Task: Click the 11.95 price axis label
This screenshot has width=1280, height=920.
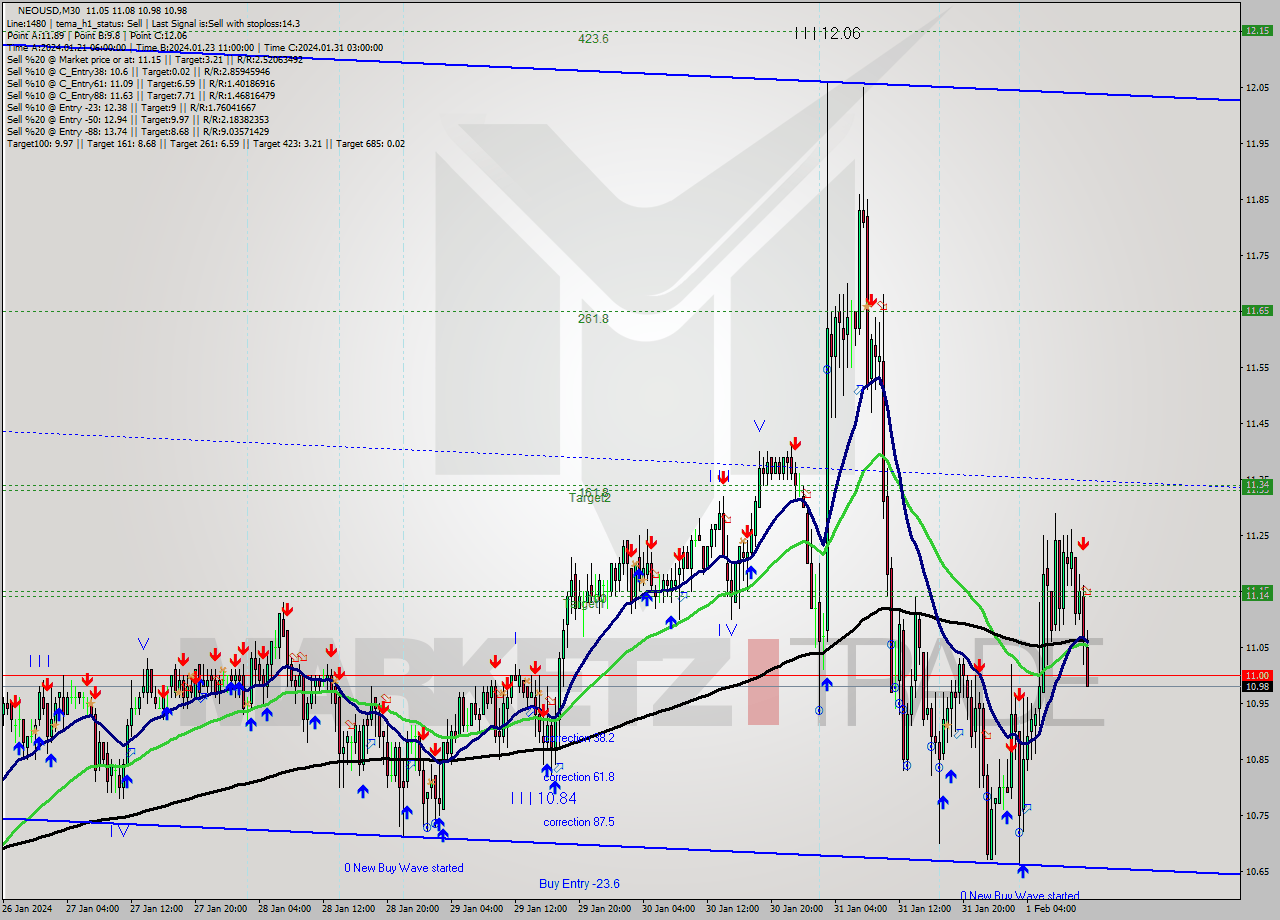Action: (1257, 144)
